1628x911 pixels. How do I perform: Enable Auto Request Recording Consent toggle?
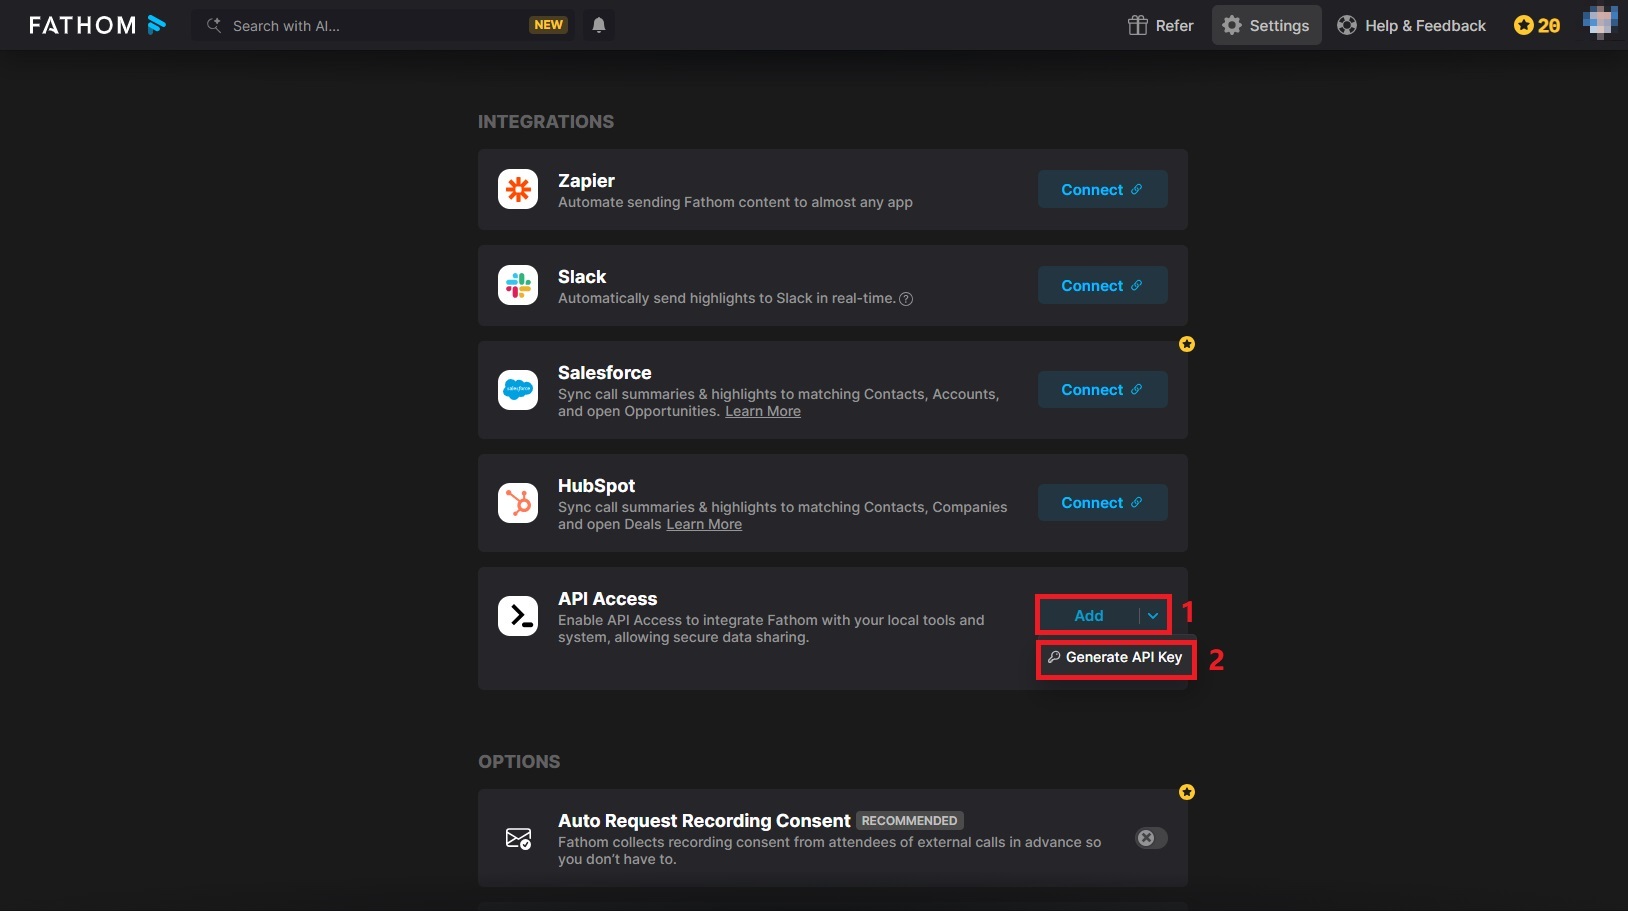coord(1151,838)
